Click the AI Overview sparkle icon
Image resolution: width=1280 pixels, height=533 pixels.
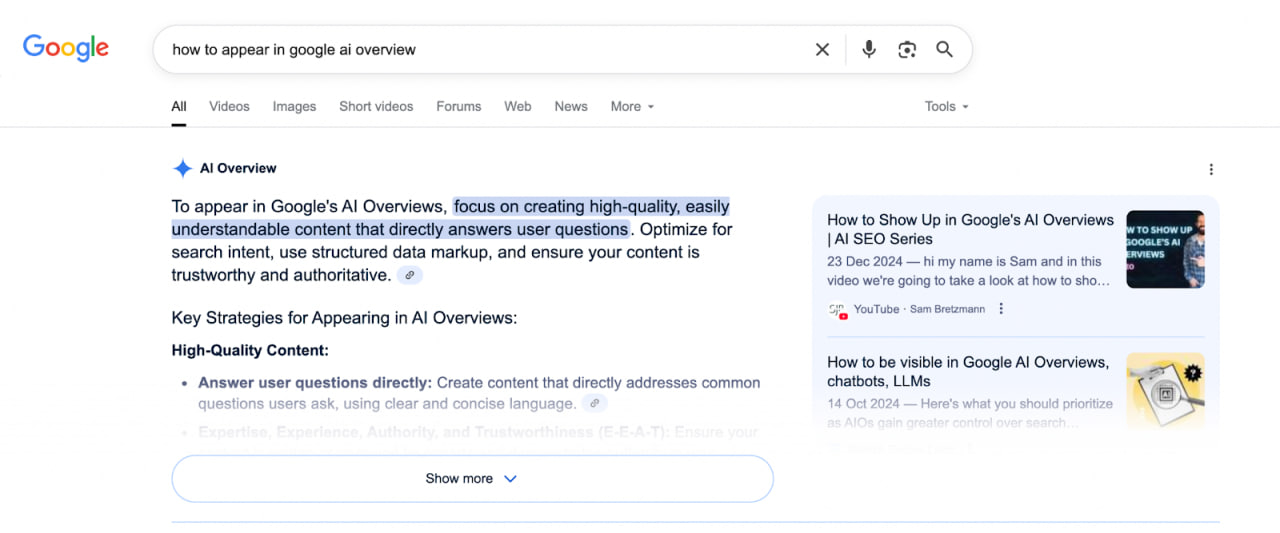pos(182,168)
